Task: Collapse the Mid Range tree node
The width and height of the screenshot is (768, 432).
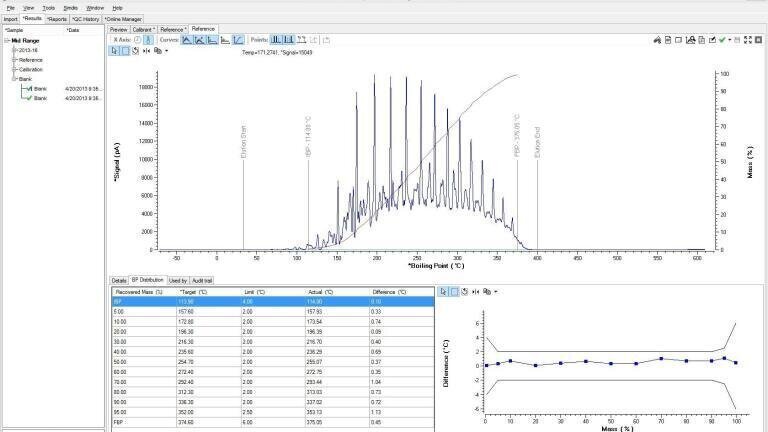Action: pyautogui.click(x=7, y=41)
